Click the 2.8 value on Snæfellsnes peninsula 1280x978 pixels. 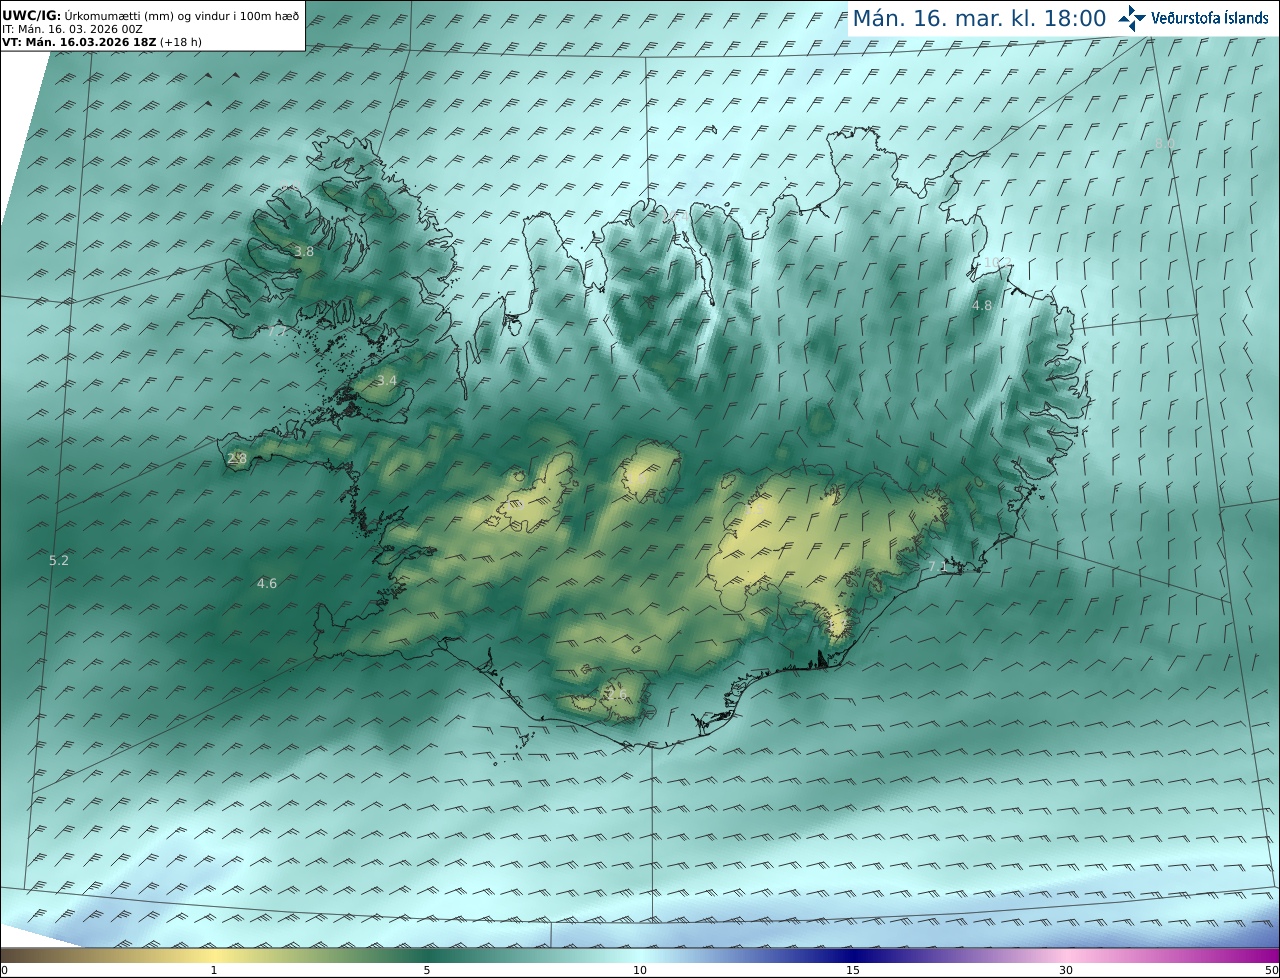click(237, 458)
